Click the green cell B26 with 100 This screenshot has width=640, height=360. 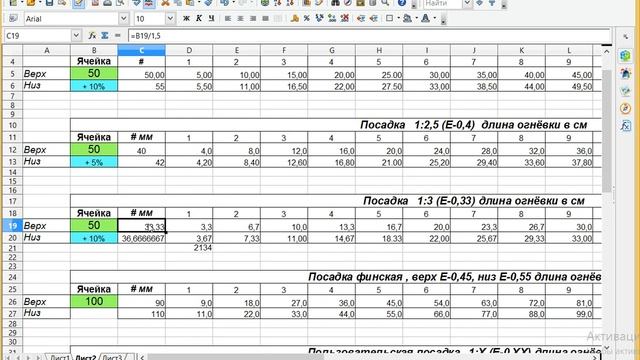point(94,302)
